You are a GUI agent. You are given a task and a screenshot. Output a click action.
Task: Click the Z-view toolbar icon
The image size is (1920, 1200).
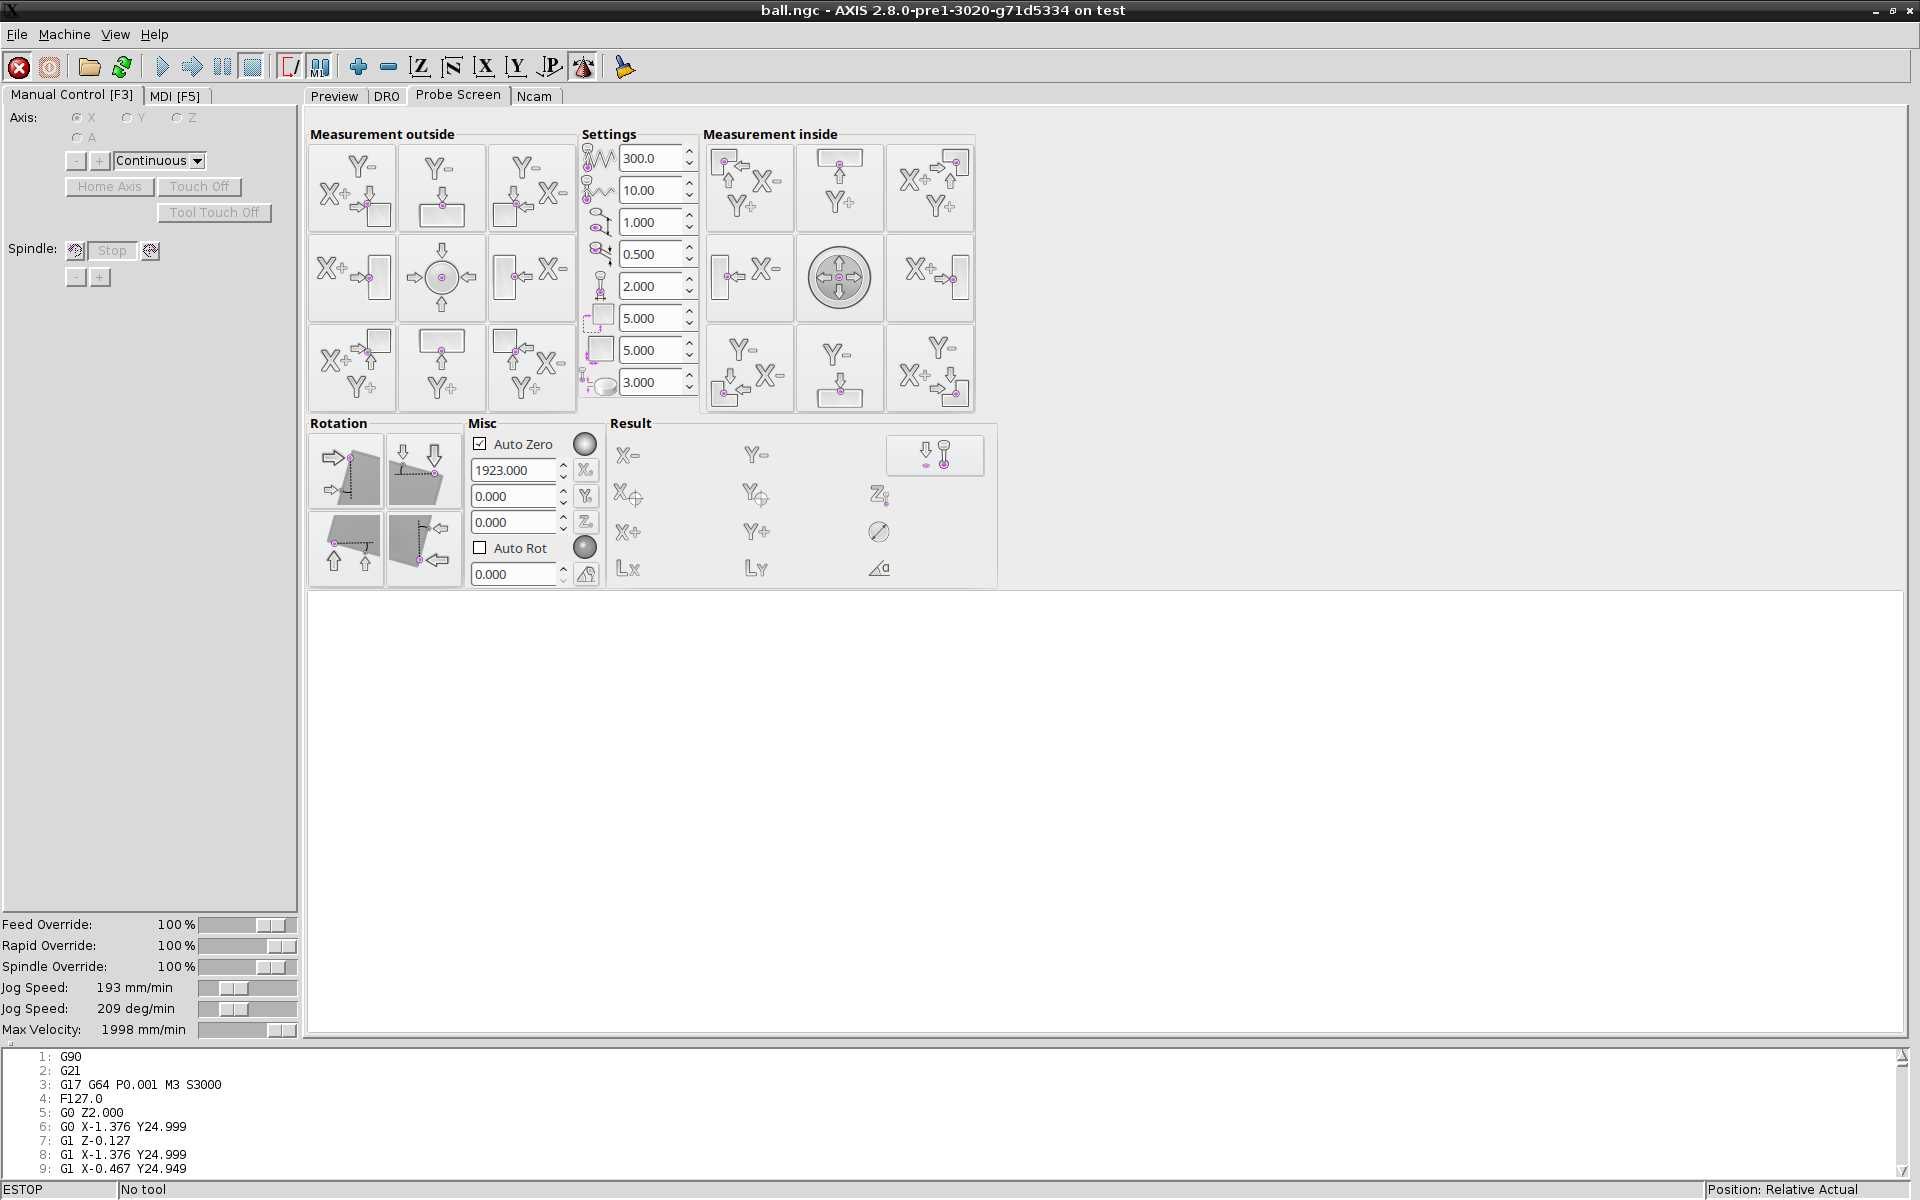click(420, 67)
